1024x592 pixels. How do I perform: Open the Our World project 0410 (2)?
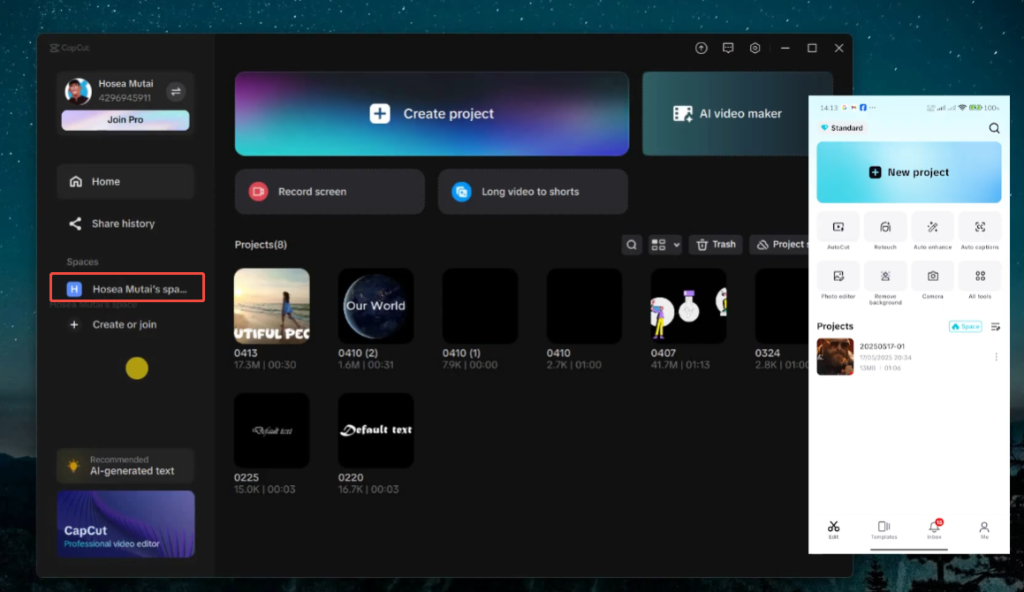click(376, 306)
